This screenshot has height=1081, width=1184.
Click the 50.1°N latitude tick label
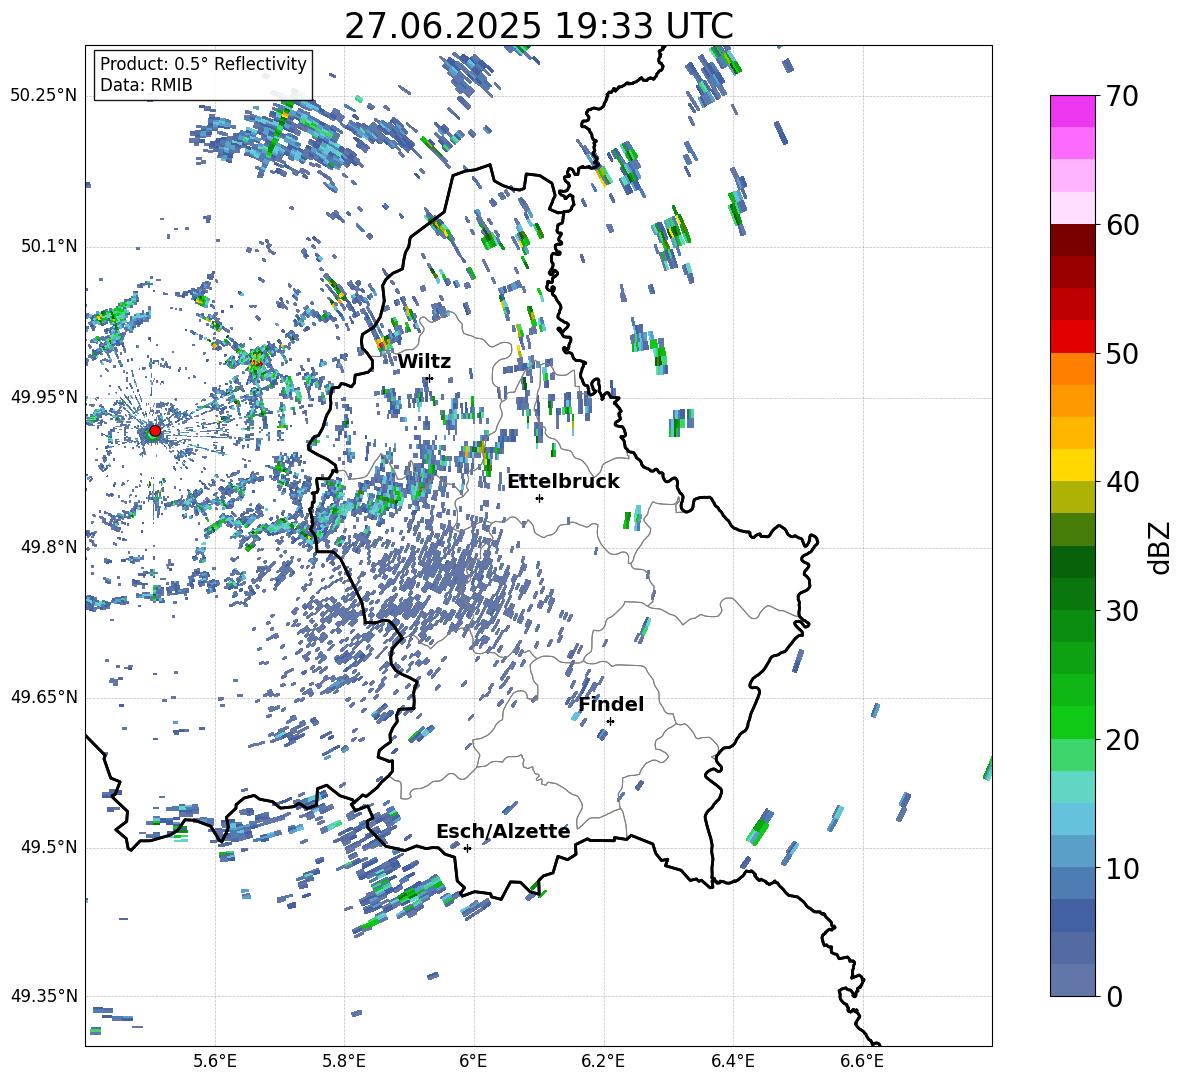click(48, 247)
